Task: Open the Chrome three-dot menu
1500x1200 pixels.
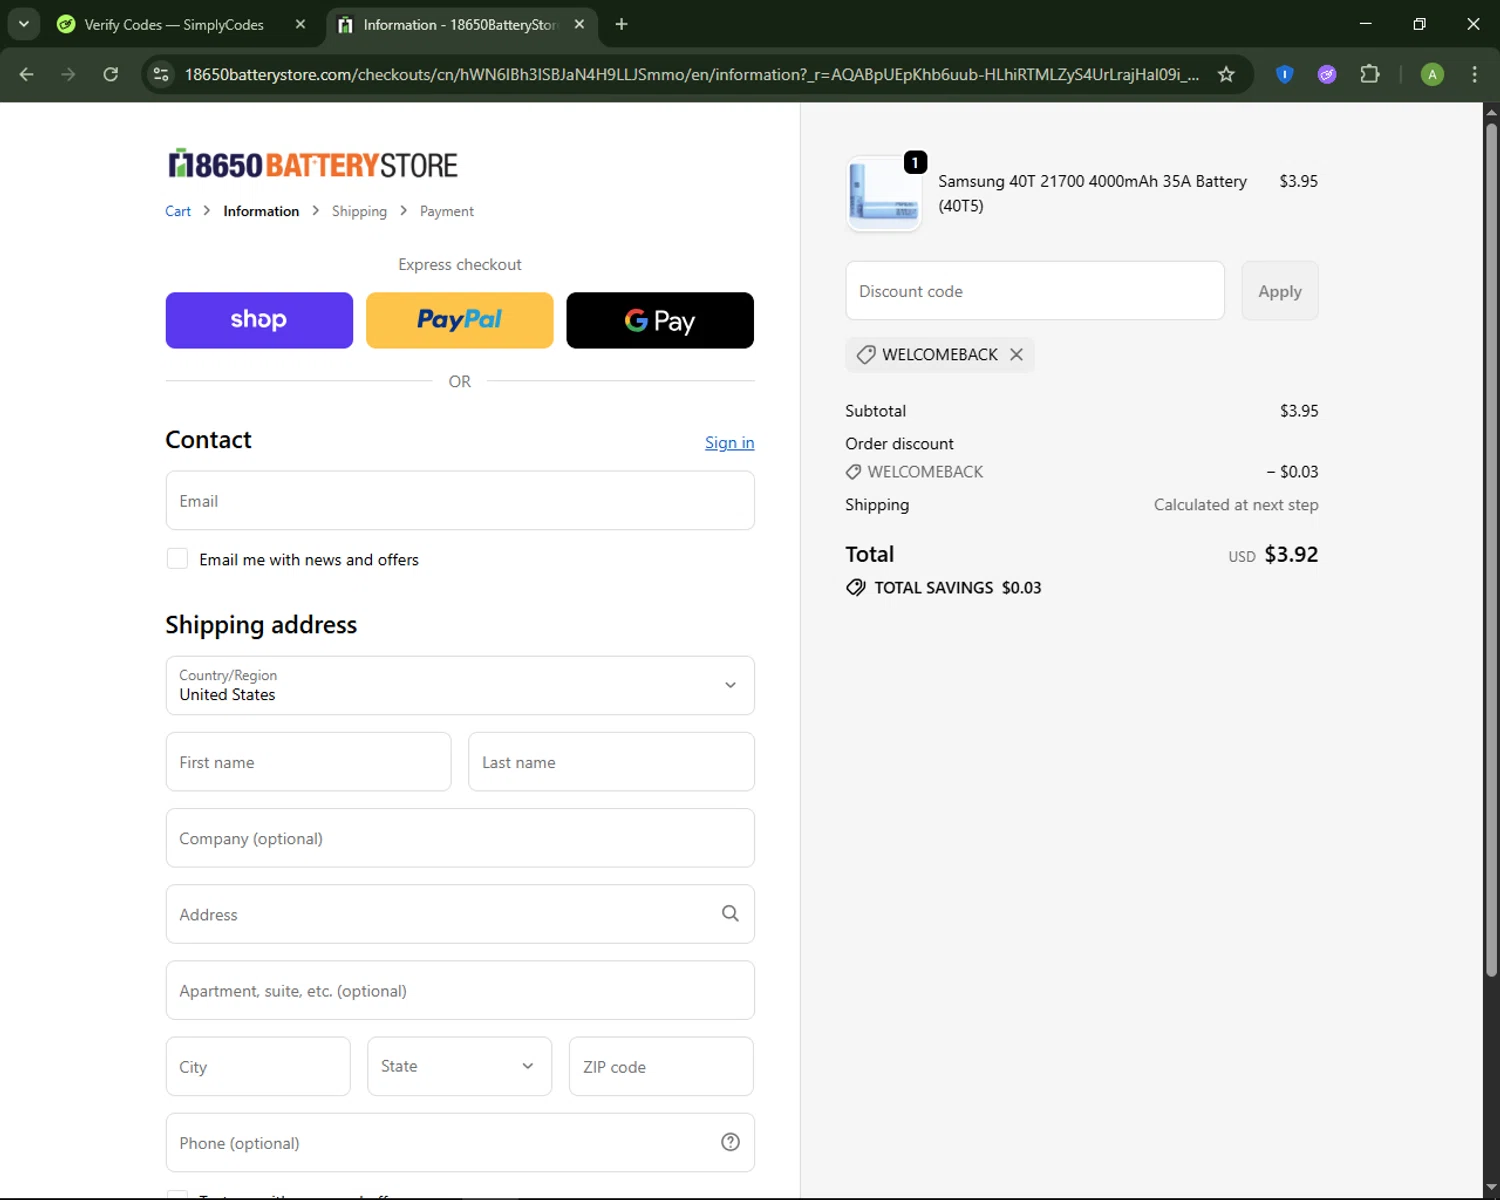Action: coord(1474,74)
